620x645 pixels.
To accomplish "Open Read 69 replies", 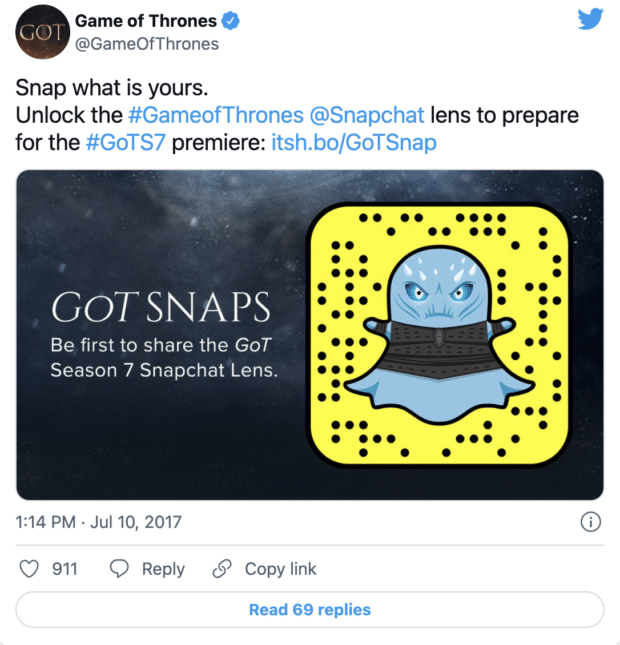I will [310, 610].
